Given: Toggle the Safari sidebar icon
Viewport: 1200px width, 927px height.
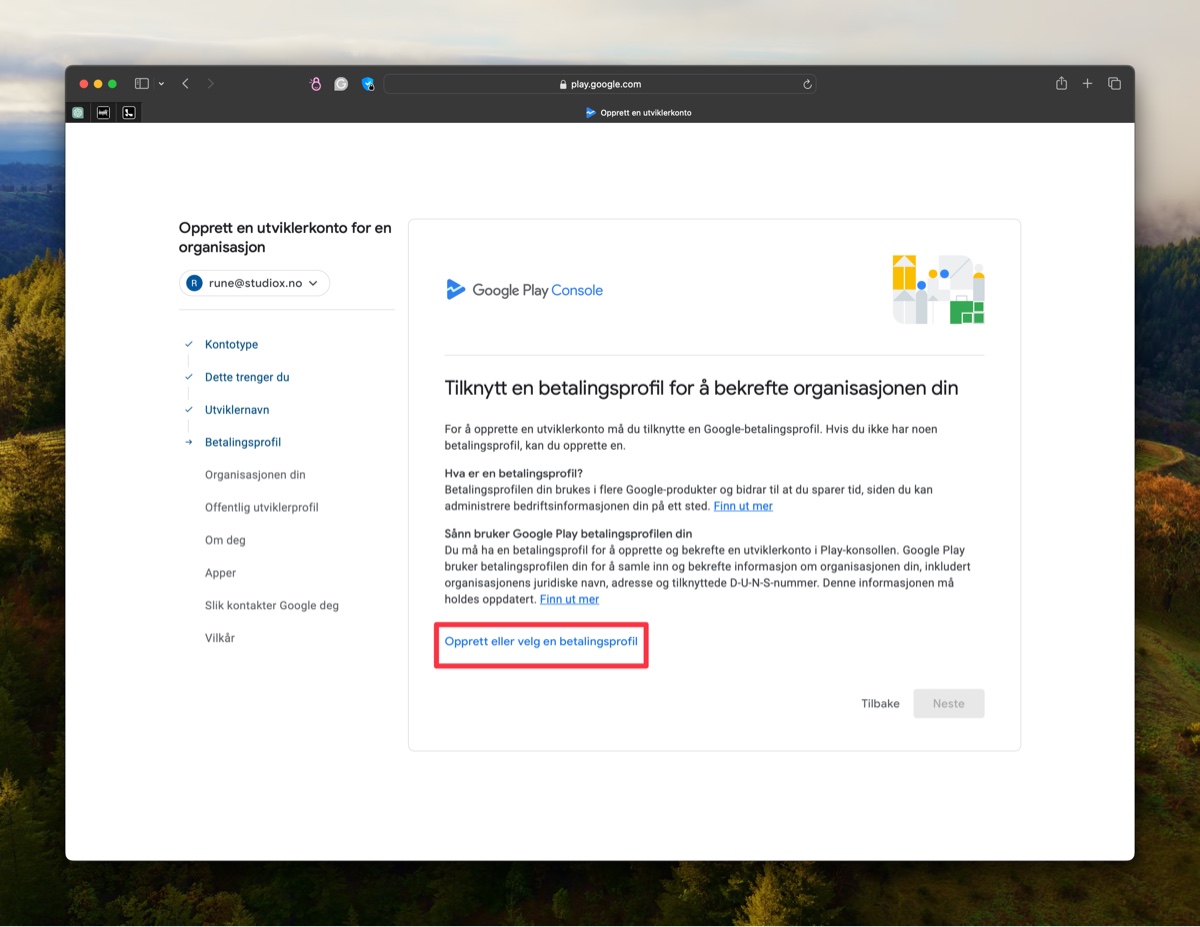Looking at the screenshot, I should (x=142, y=84).
